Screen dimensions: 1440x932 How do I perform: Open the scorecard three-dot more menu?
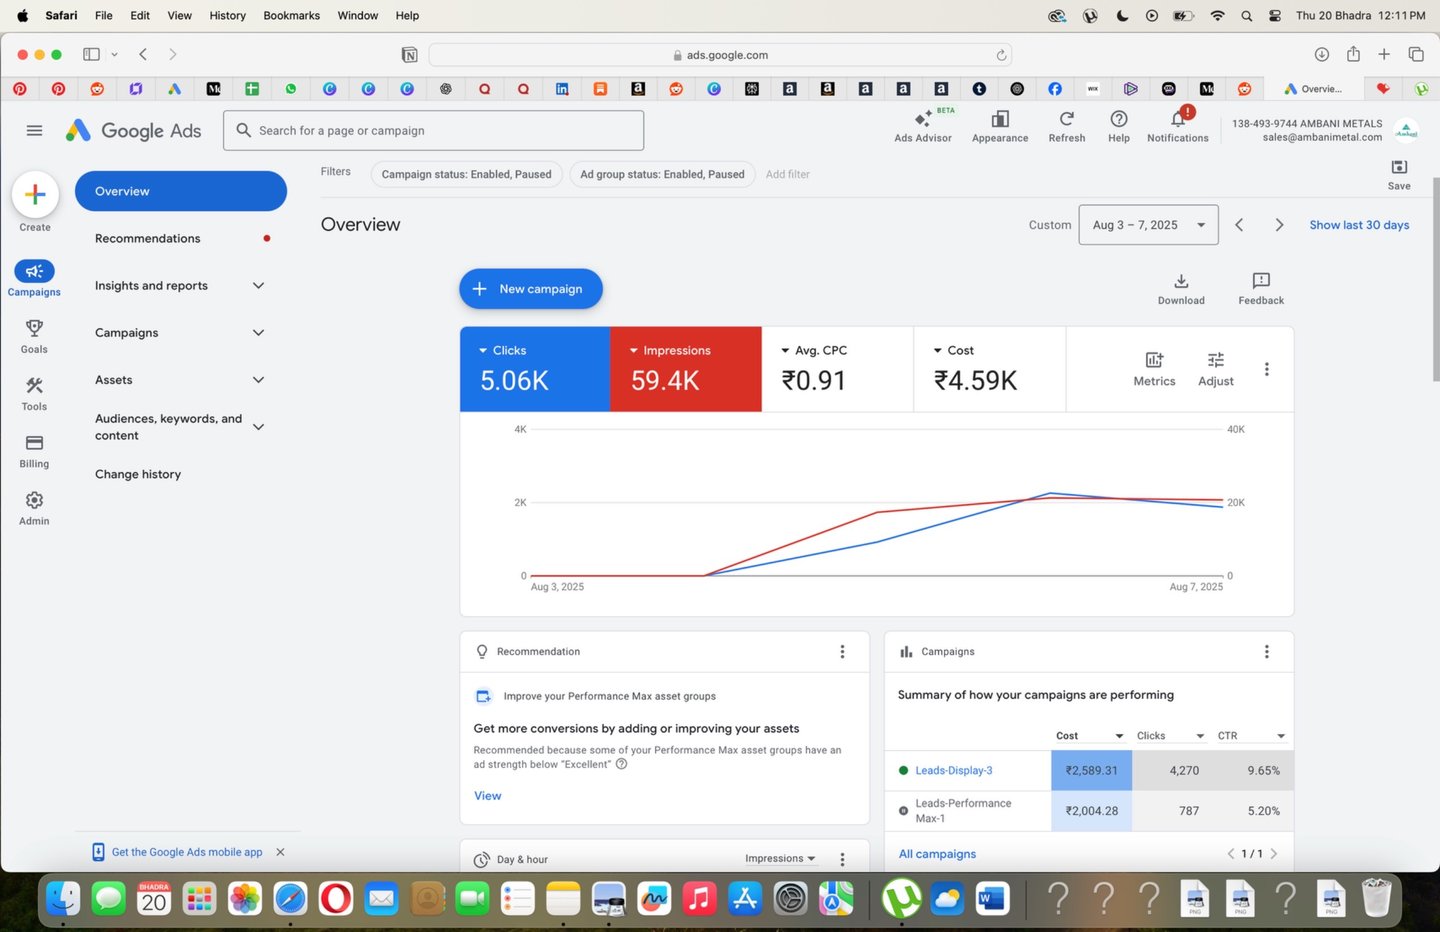click(1267, 369)
